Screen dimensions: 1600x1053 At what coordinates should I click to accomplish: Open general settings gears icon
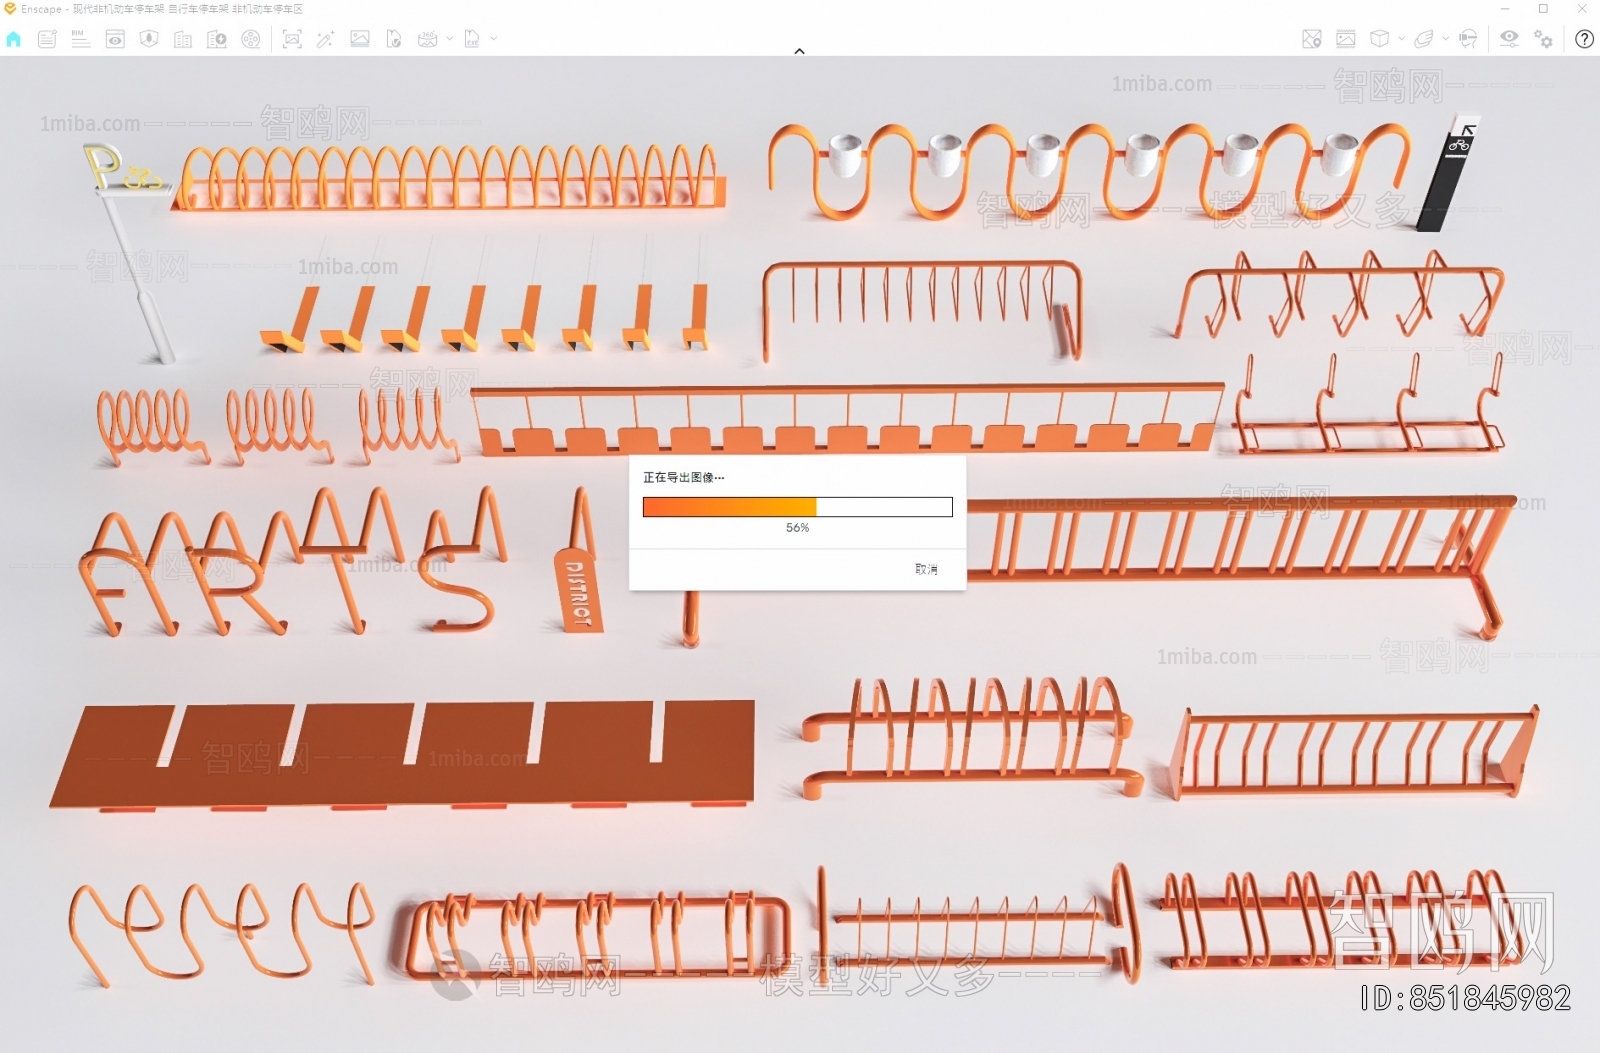click(x=1544, y=39)
